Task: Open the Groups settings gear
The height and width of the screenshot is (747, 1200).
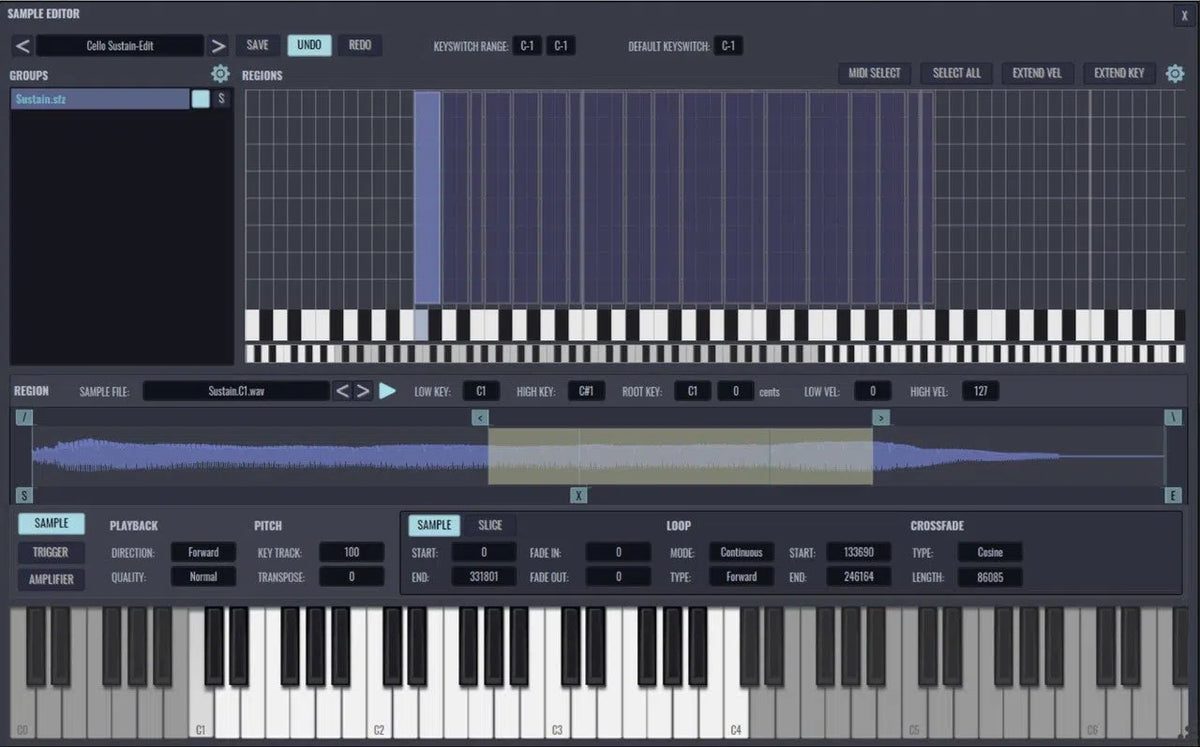Action: (x=220, y=73)
